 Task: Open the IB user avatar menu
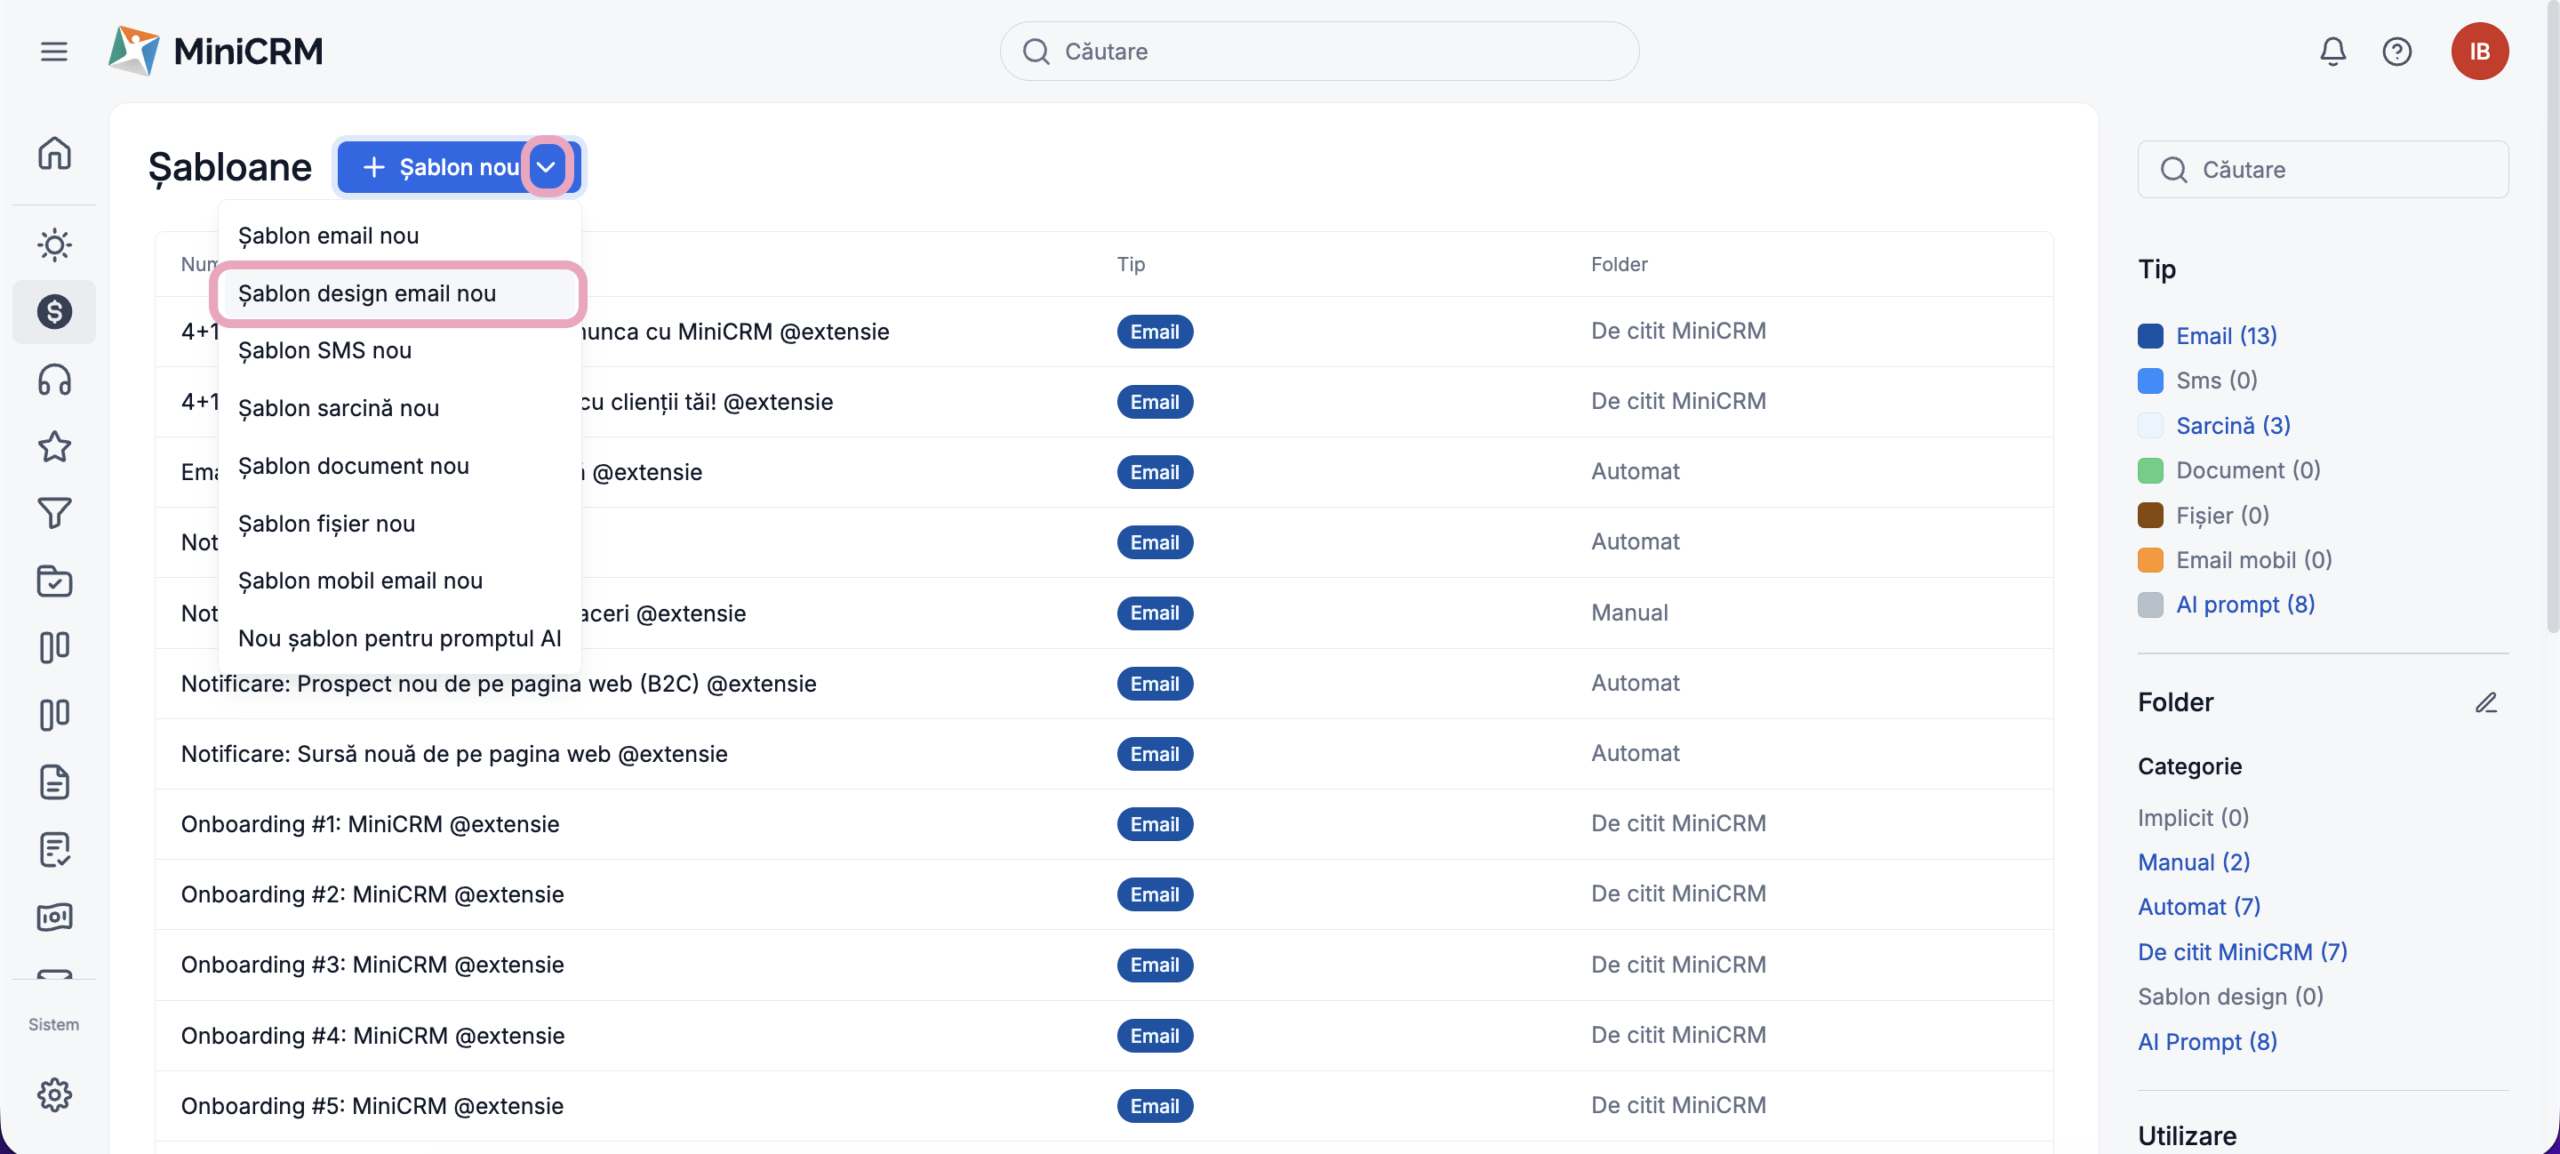2479,51
